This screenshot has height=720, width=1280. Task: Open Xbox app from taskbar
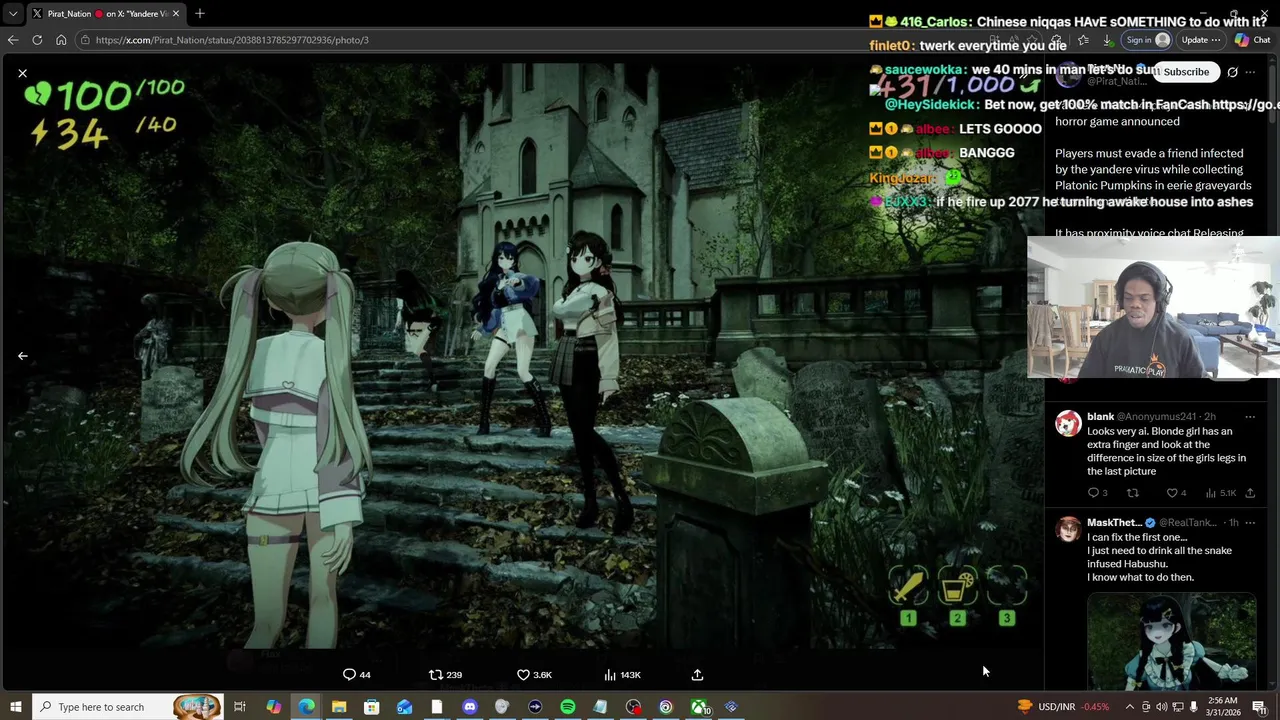click(699, 707)
